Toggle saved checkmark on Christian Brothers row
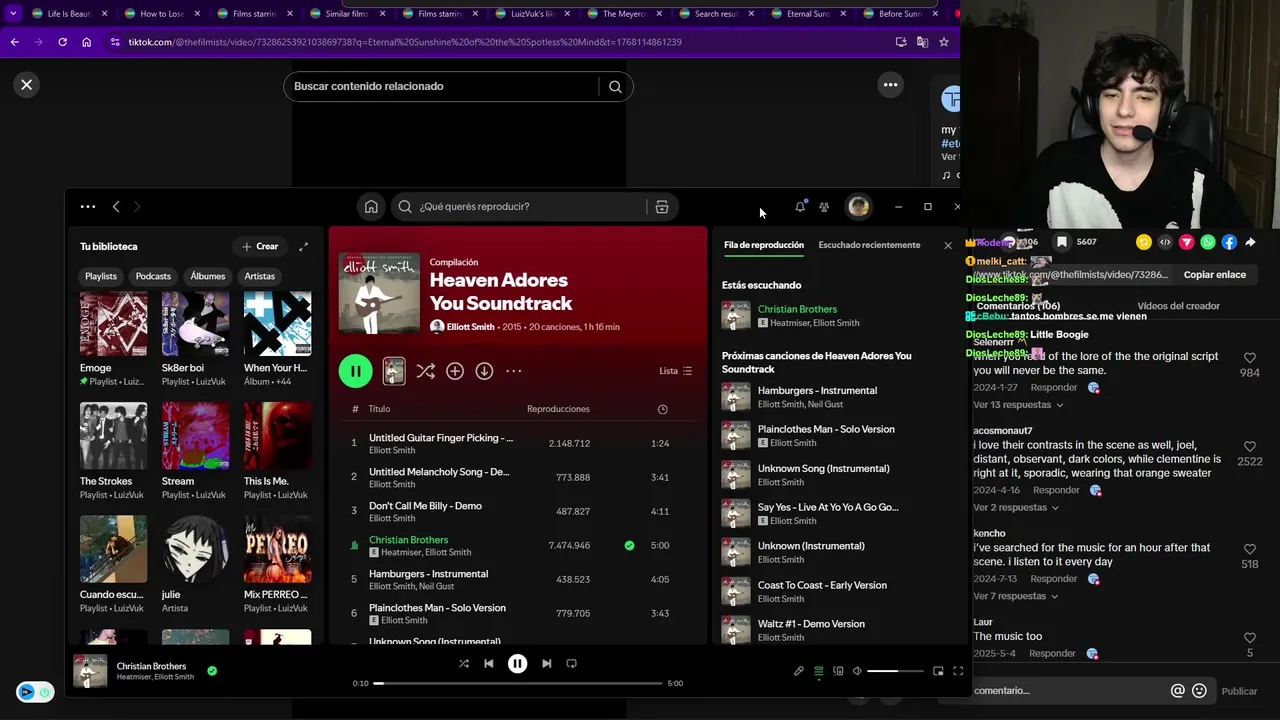The image size is (1280, 720). click(629, 546)
